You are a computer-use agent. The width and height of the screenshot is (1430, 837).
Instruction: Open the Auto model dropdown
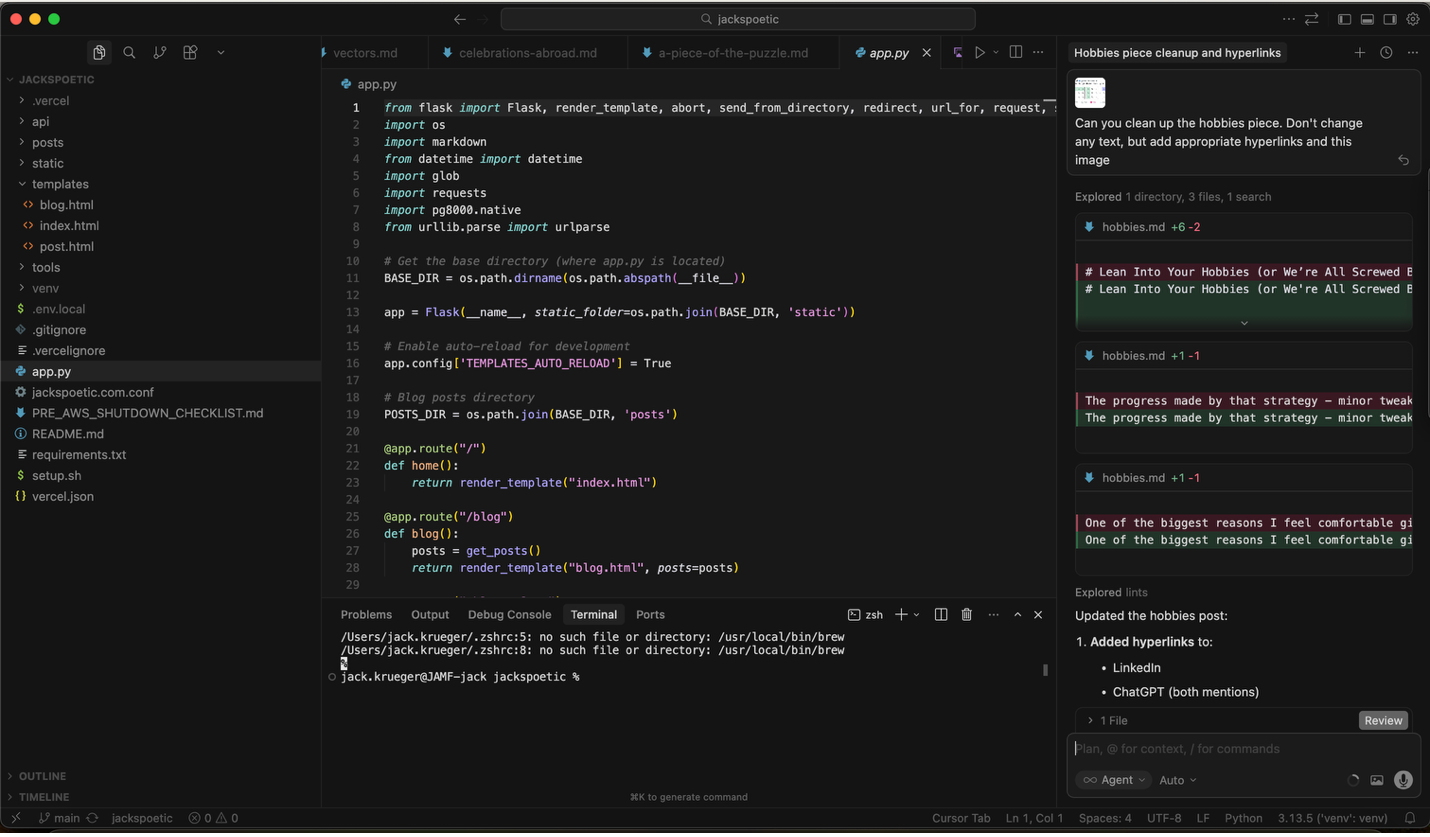click(x=1176, y=780)
